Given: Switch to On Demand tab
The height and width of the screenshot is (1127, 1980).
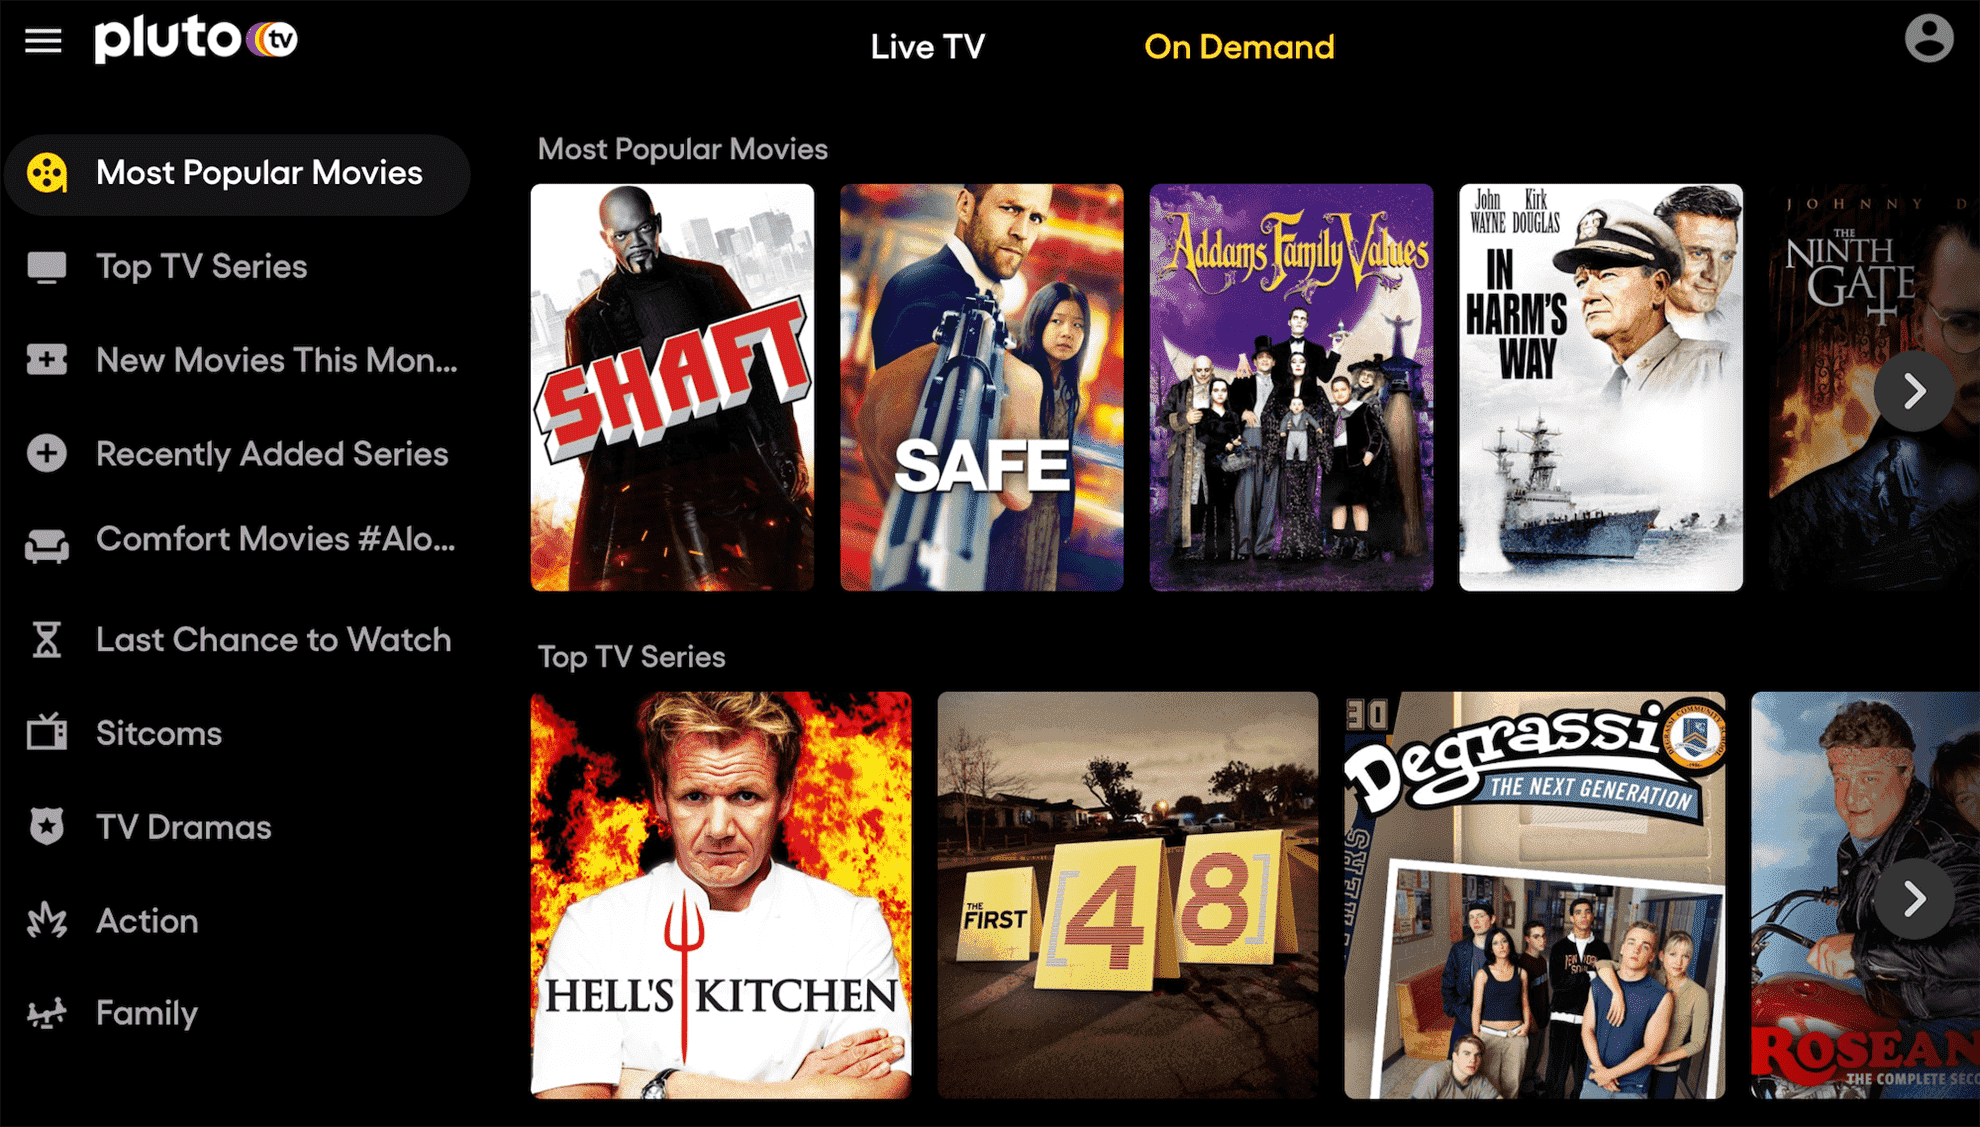Looking at the screenshot, I should 1236,48.
